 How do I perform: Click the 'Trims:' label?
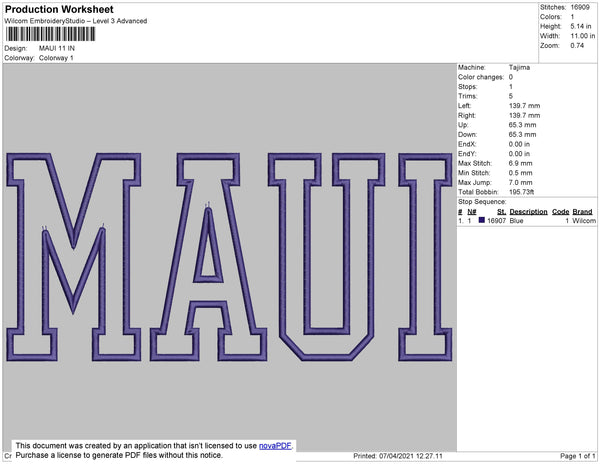point(468,96)
